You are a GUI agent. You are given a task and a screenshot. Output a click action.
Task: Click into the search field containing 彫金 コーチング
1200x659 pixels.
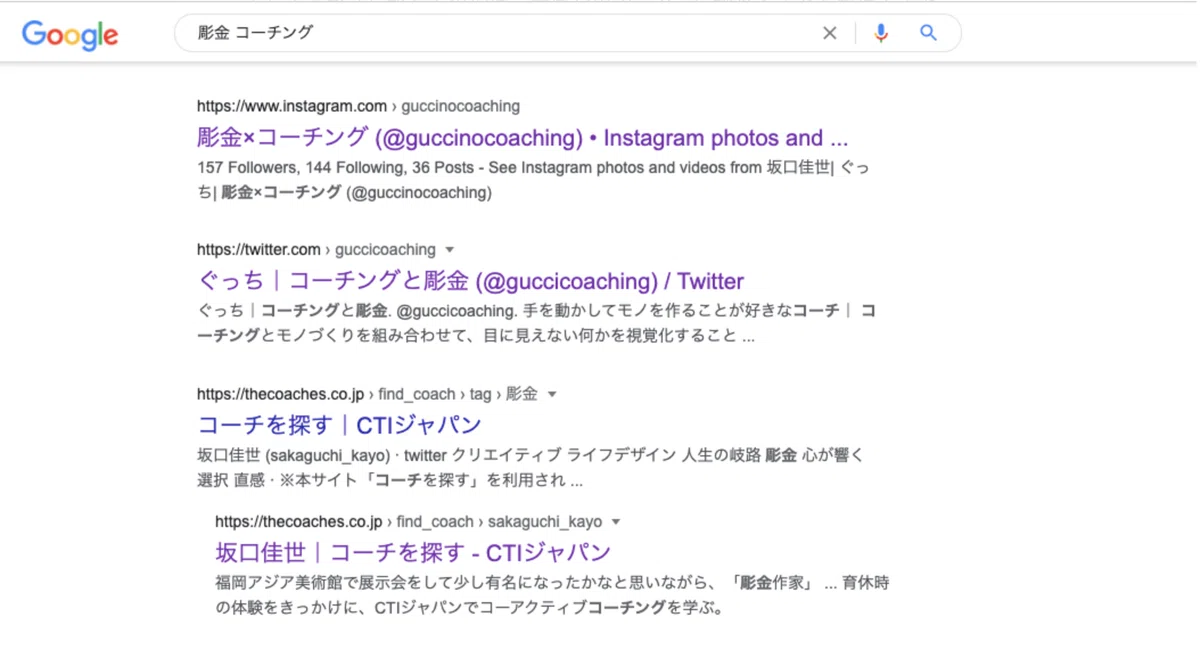pos(500,33)
